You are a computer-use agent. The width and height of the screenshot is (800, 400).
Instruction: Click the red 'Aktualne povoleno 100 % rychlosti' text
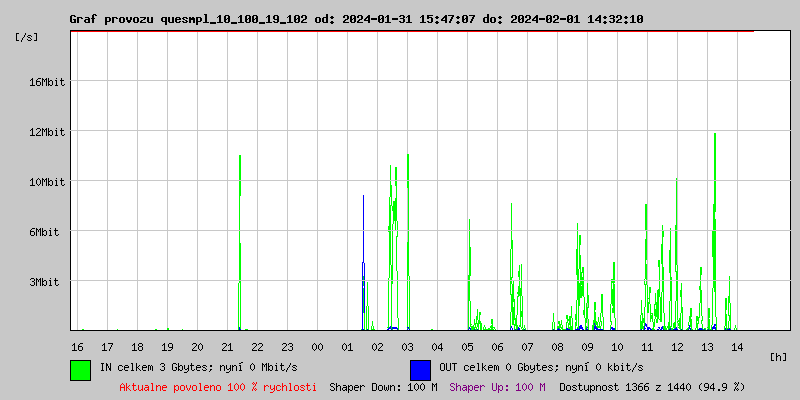(218, 387)
